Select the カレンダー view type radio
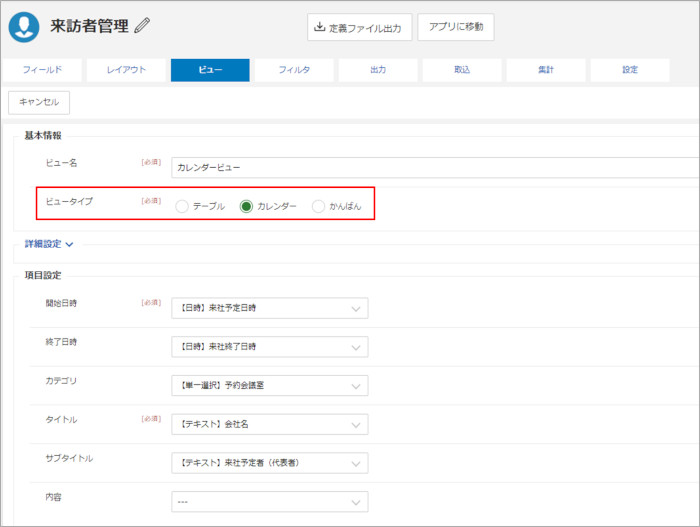 click(x=246, y=206)
